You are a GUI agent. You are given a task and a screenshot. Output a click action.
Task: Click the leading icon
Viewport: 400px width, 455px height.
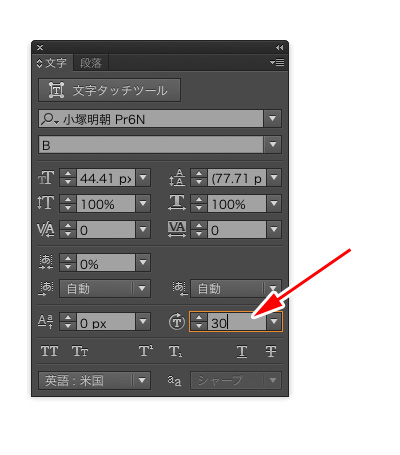pyautogui.click(x=177, y=177)
